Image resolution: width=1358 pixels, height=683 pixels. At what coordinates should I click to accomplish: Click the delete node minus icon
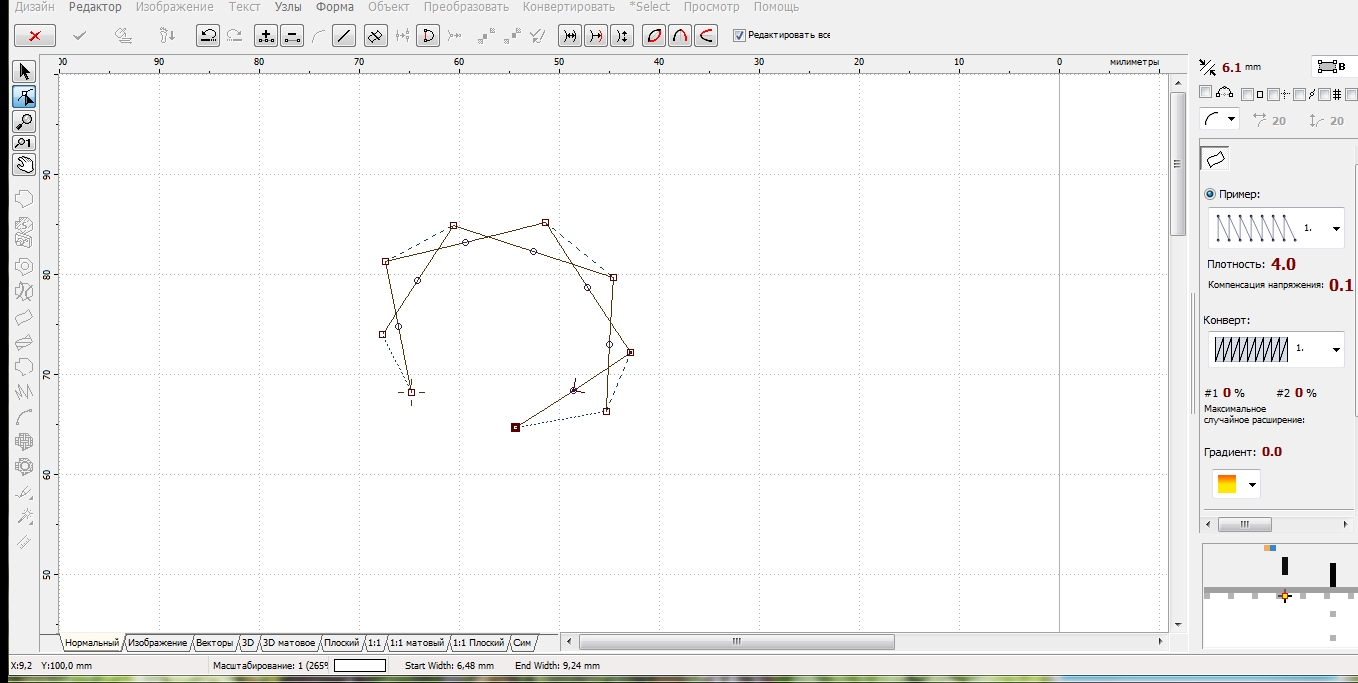coord(291,35)
